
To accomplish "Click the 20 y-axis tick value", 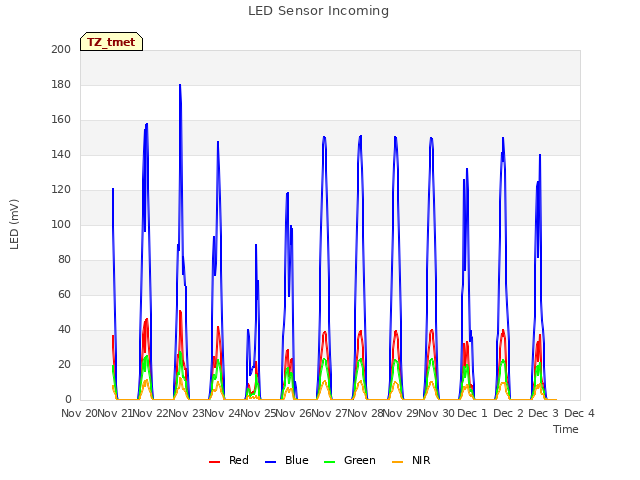I will point(64,365).
